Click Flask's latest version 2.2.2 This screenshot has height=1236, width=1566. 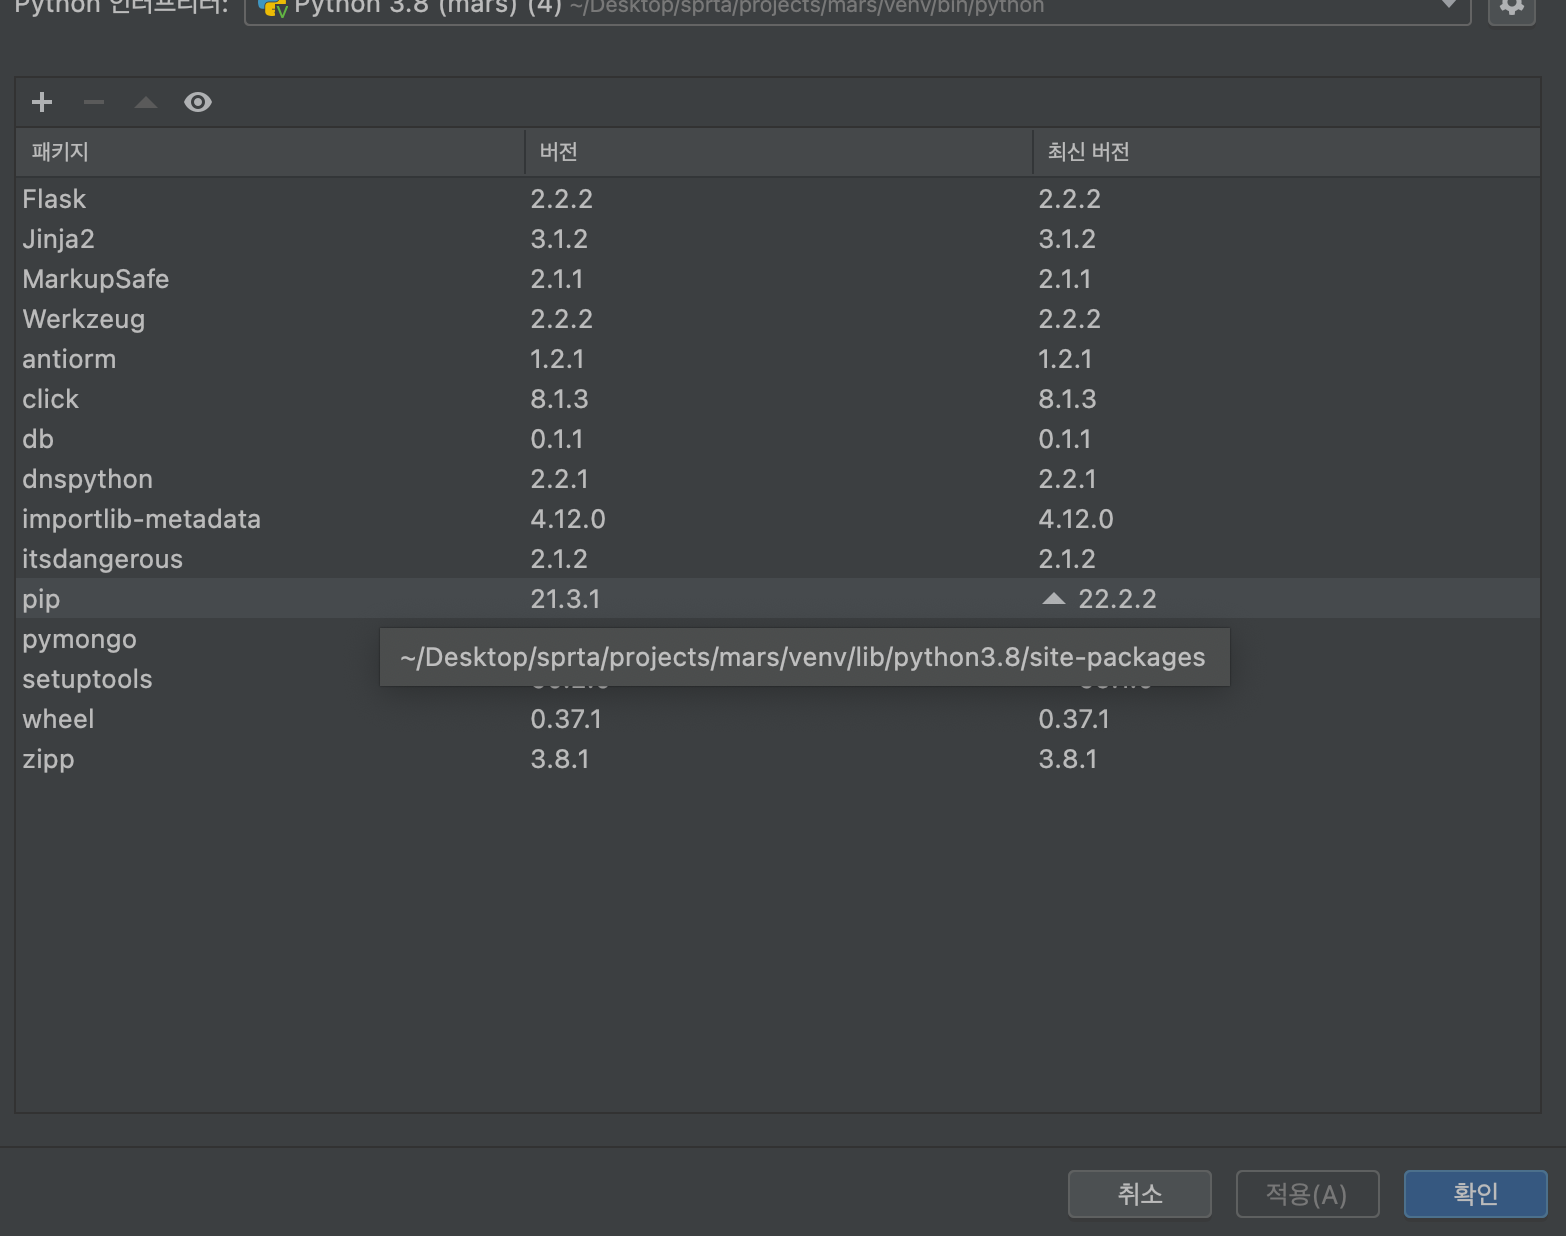pos(1069,199)
